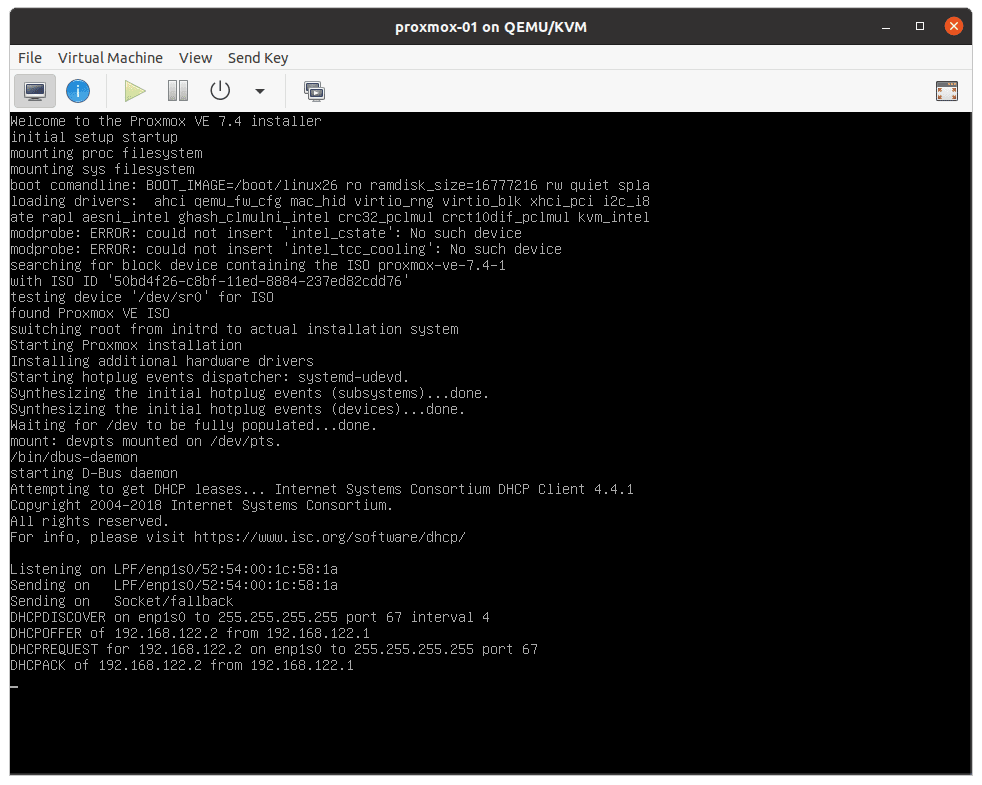
Task: Close the proxmox-01 window
Action: (x=953, y=26)
